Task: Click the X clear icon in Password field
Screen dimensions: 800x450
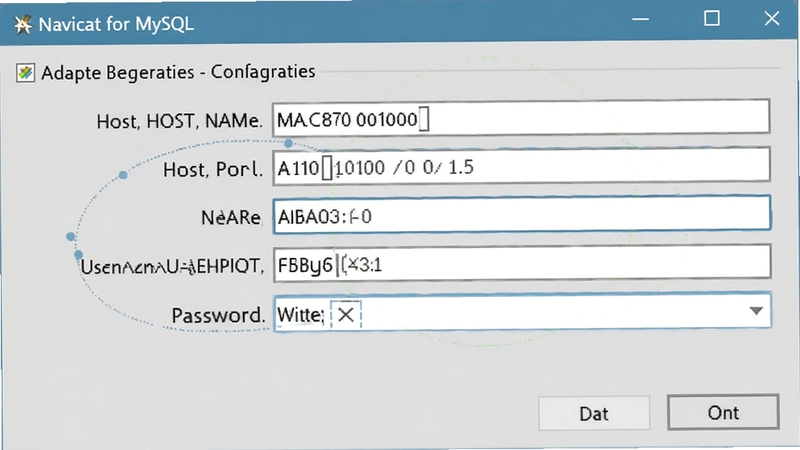Action: pyautogui.click(x=346, y=315)
